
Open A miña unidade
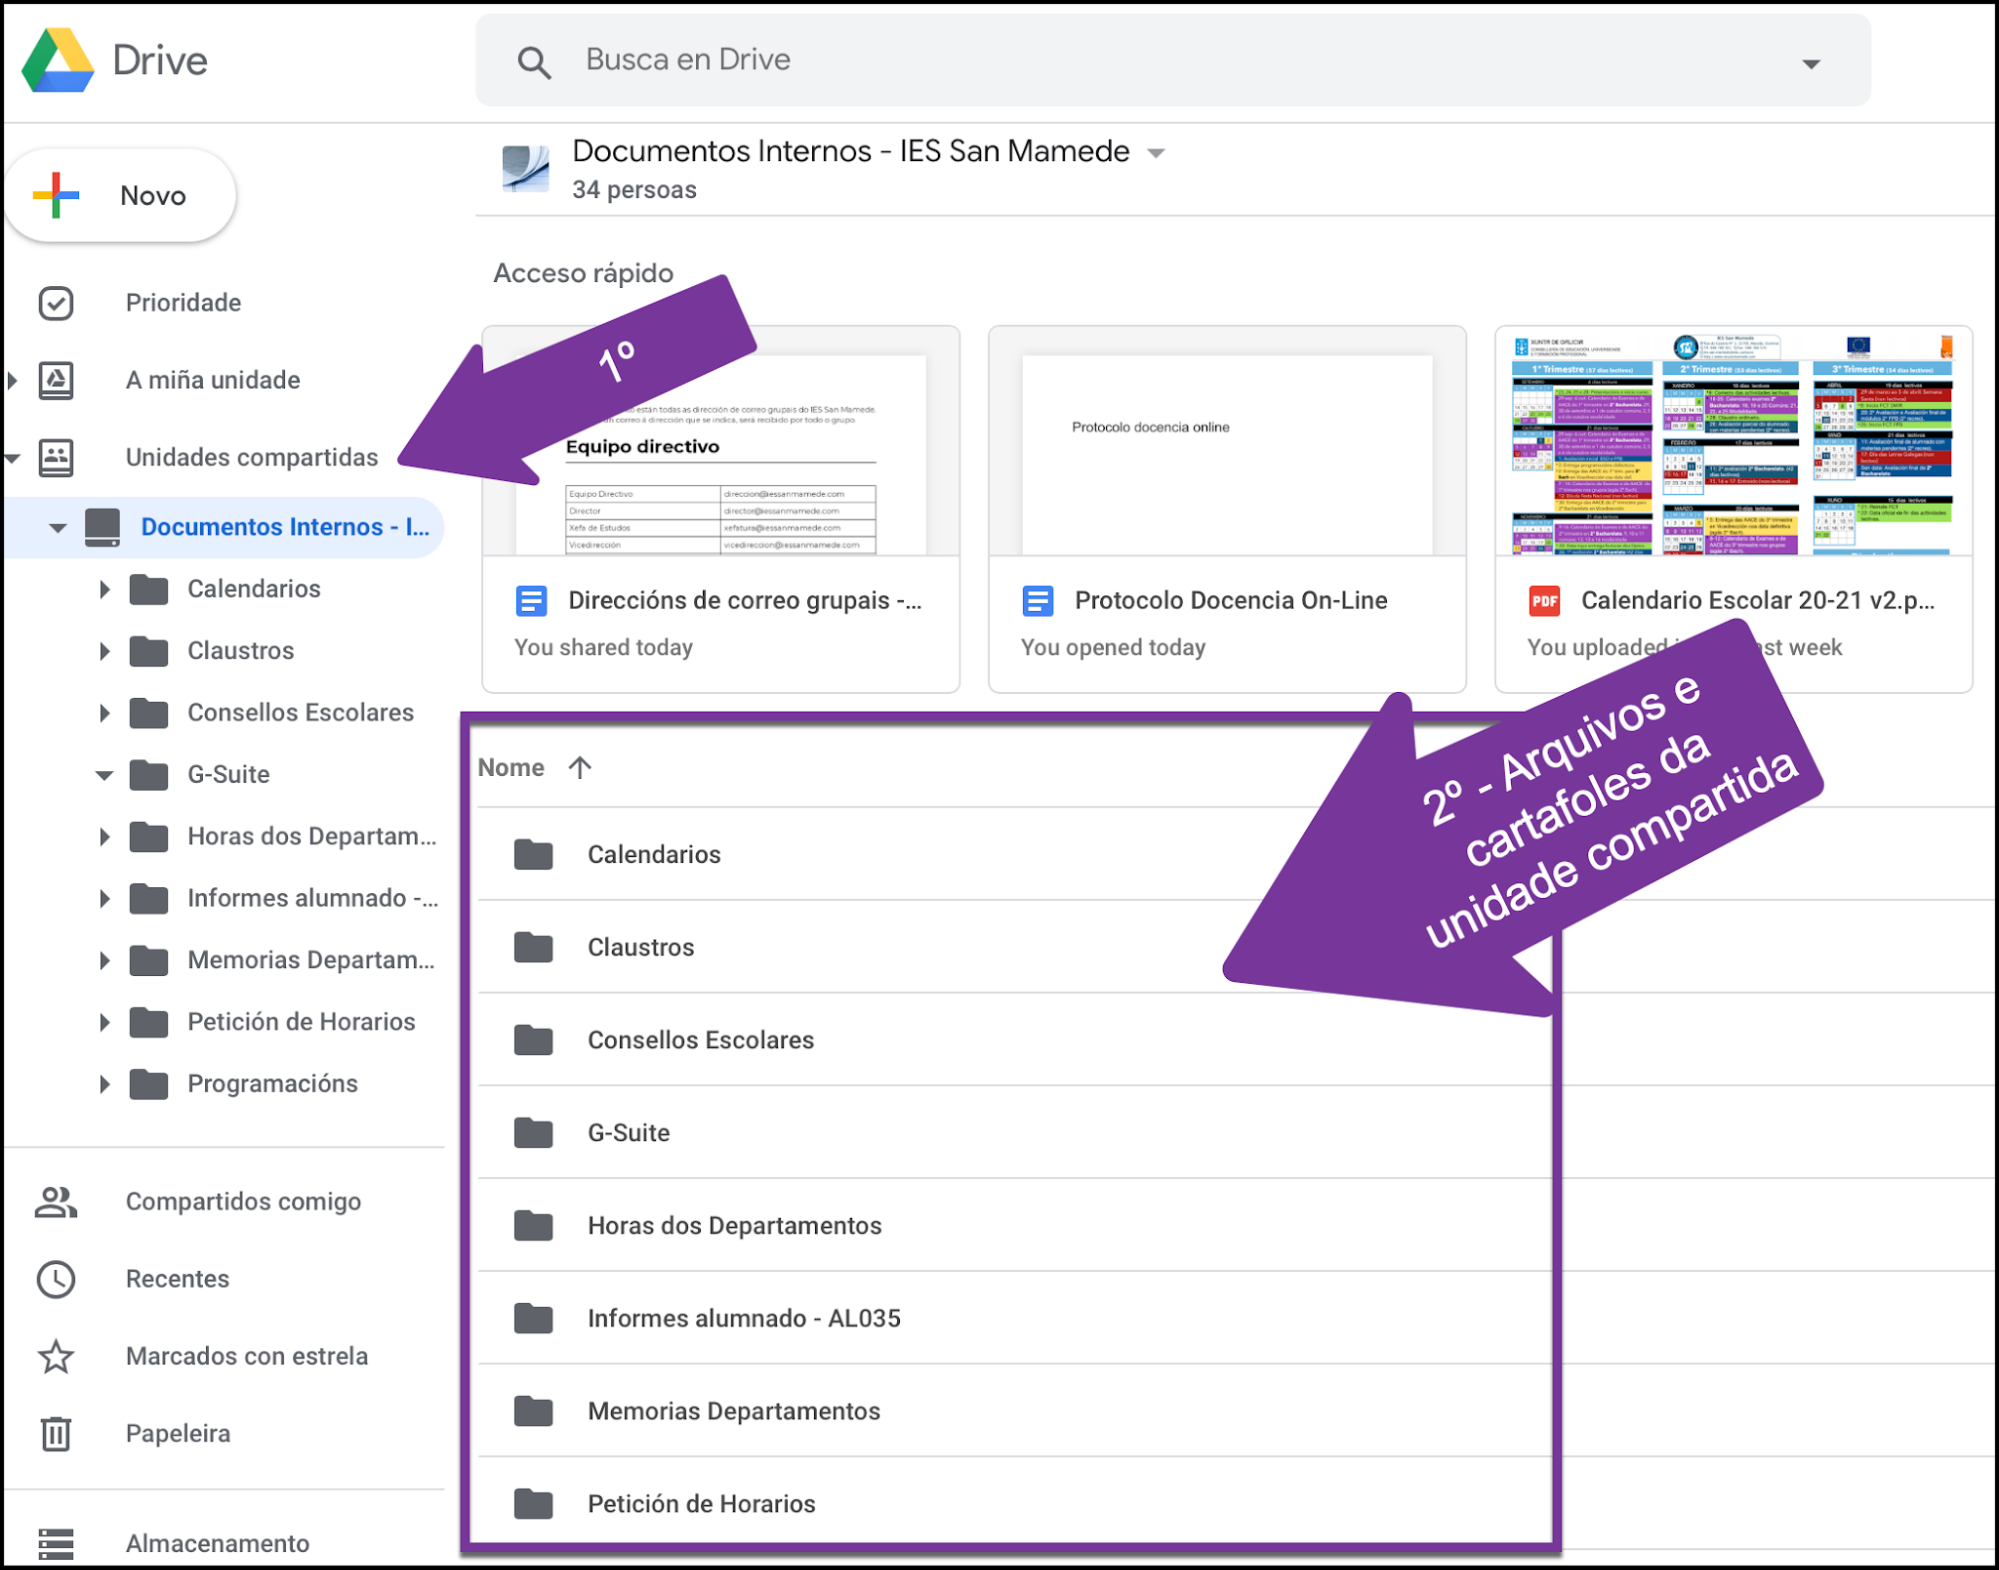pos(212,380)
